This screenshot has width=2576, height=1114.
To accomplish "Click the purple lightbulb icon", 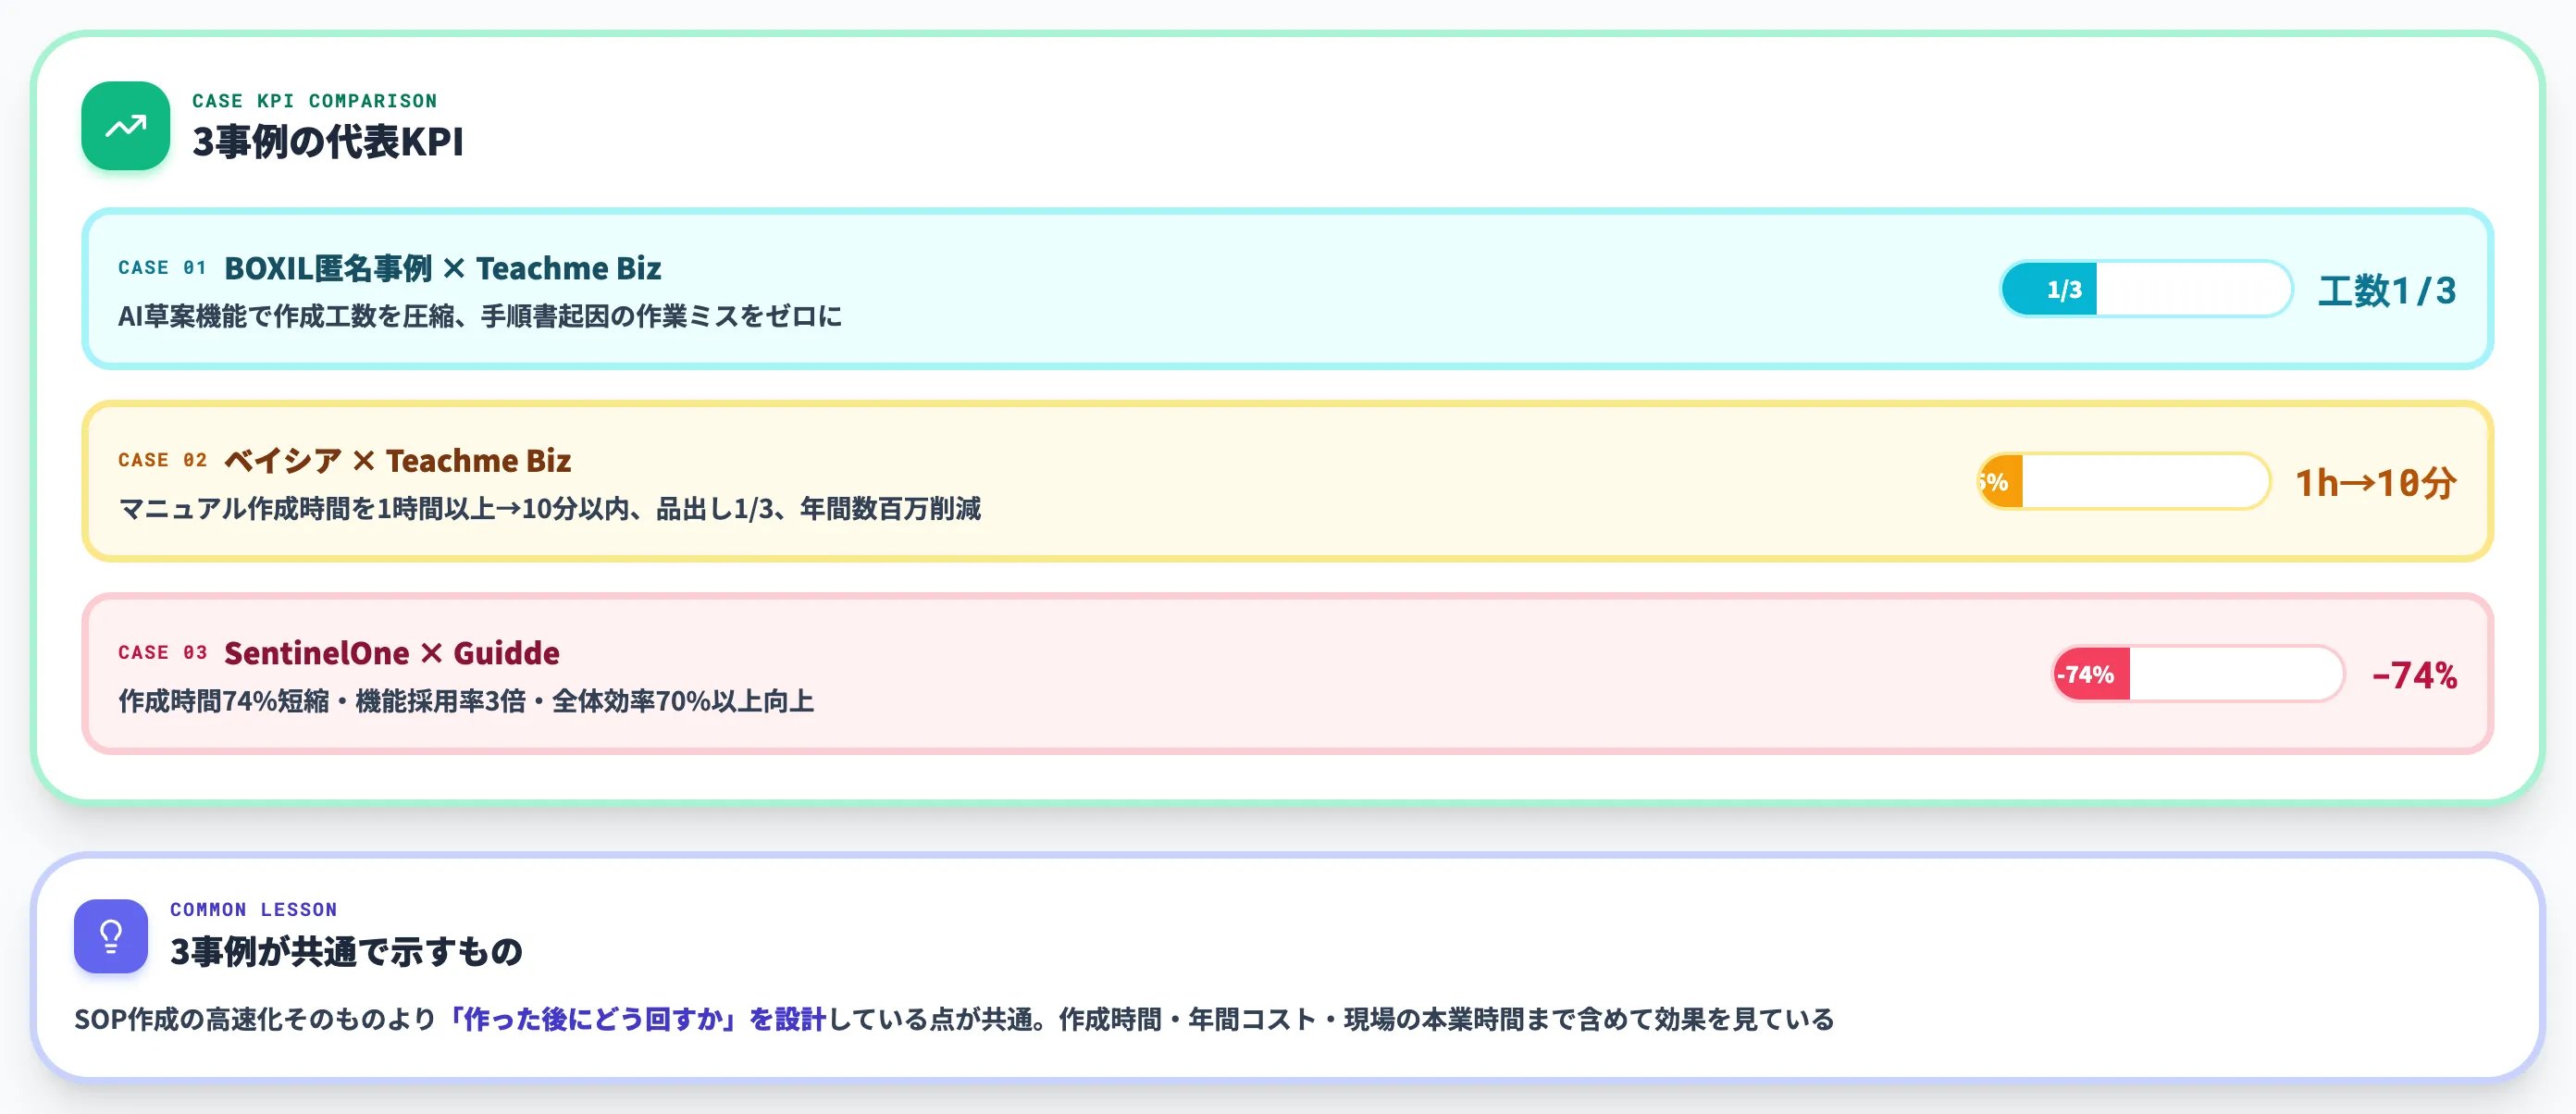I will point(111,936).
